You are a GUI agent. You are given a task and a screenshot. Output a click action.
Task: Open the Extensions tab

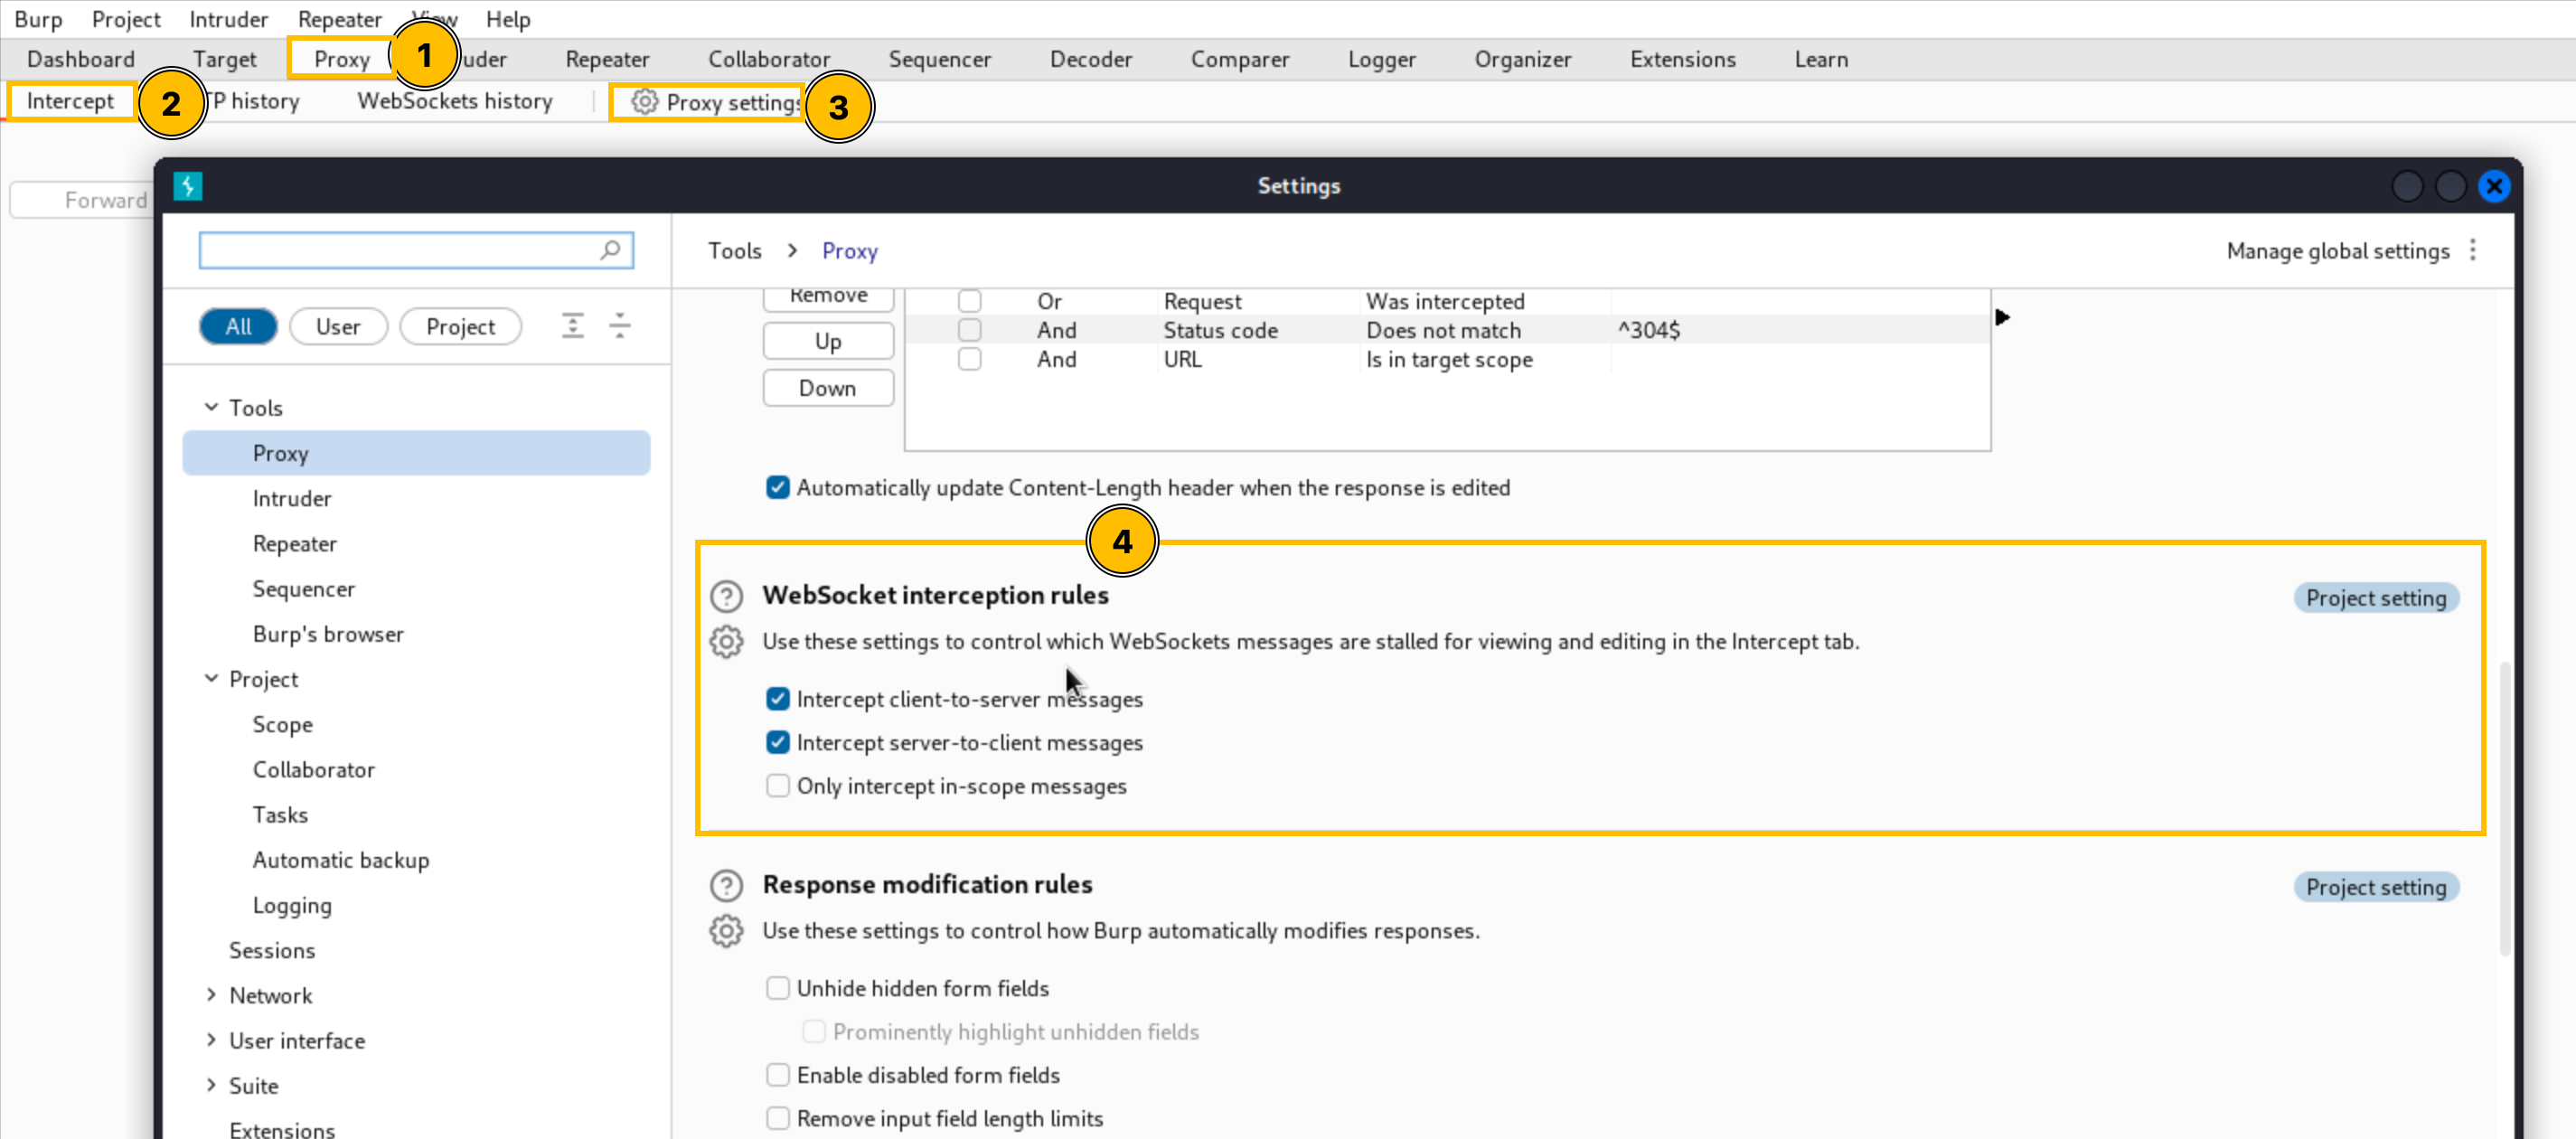[1683, 59]
